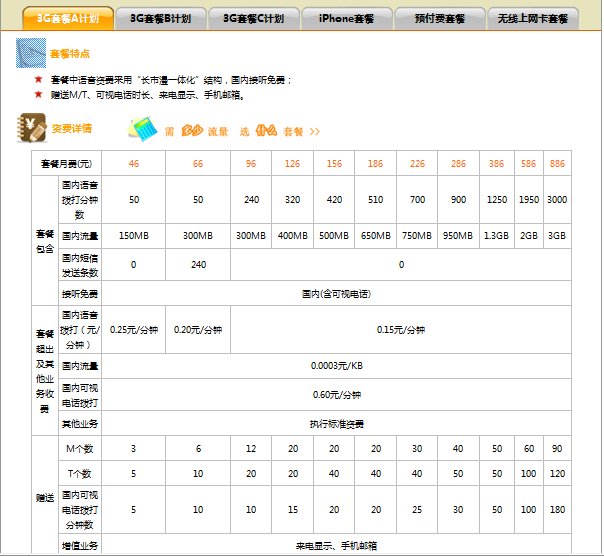Click the 1.3GB data cell

click(x=497, y=235)
